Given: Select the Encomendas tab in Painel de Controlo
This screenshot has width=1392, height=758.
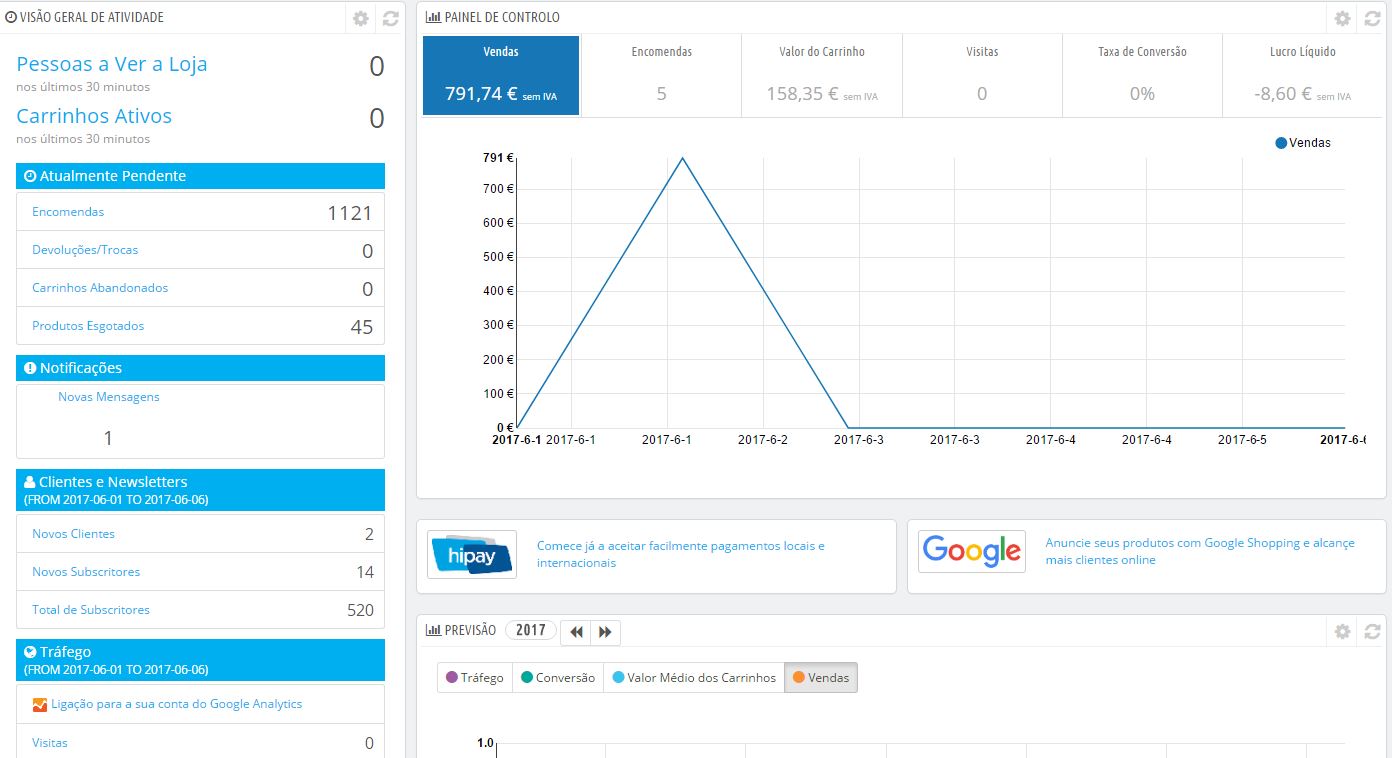Looking at the screenshot, I should point(661,76).
